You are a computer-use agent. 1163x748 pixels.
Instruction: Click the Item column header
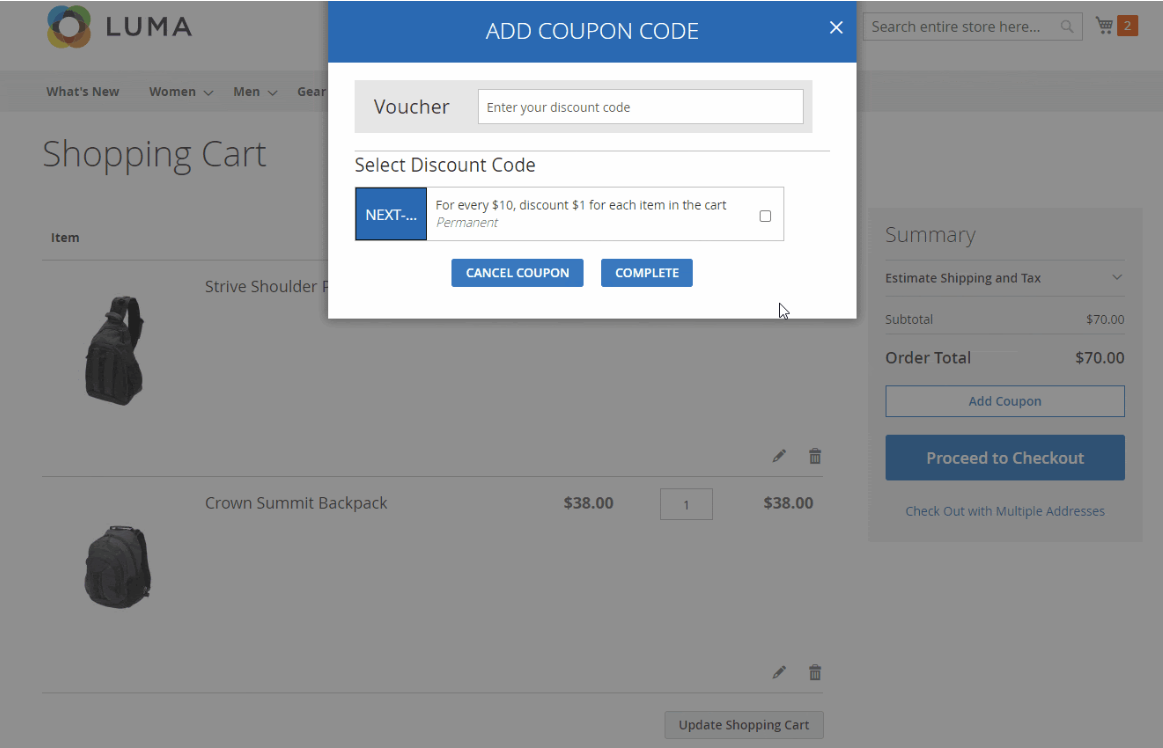(x=65, y=237)
